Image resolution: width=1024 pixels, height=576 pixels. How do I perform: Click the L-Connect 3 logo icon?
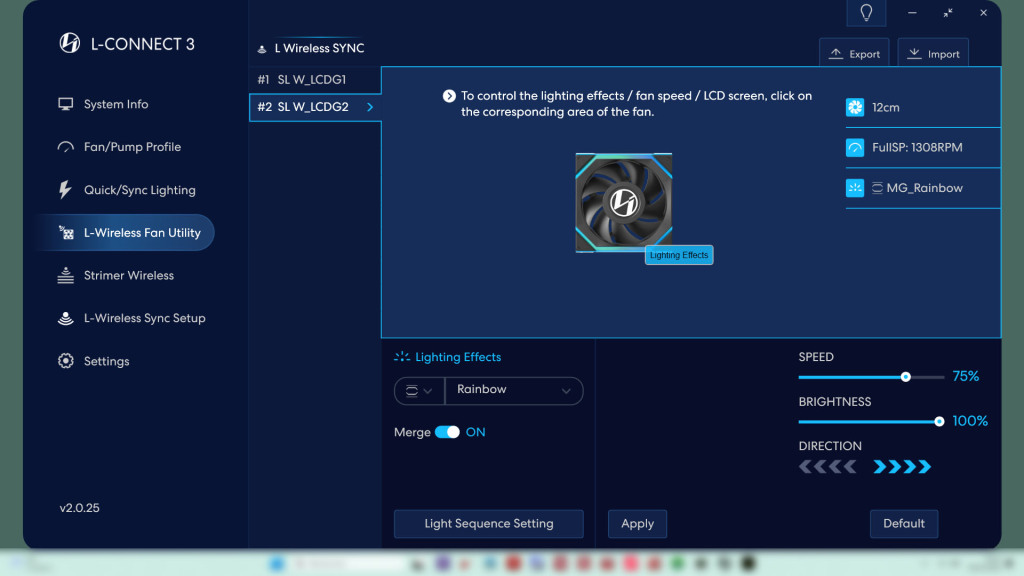[x=69, y=43]
